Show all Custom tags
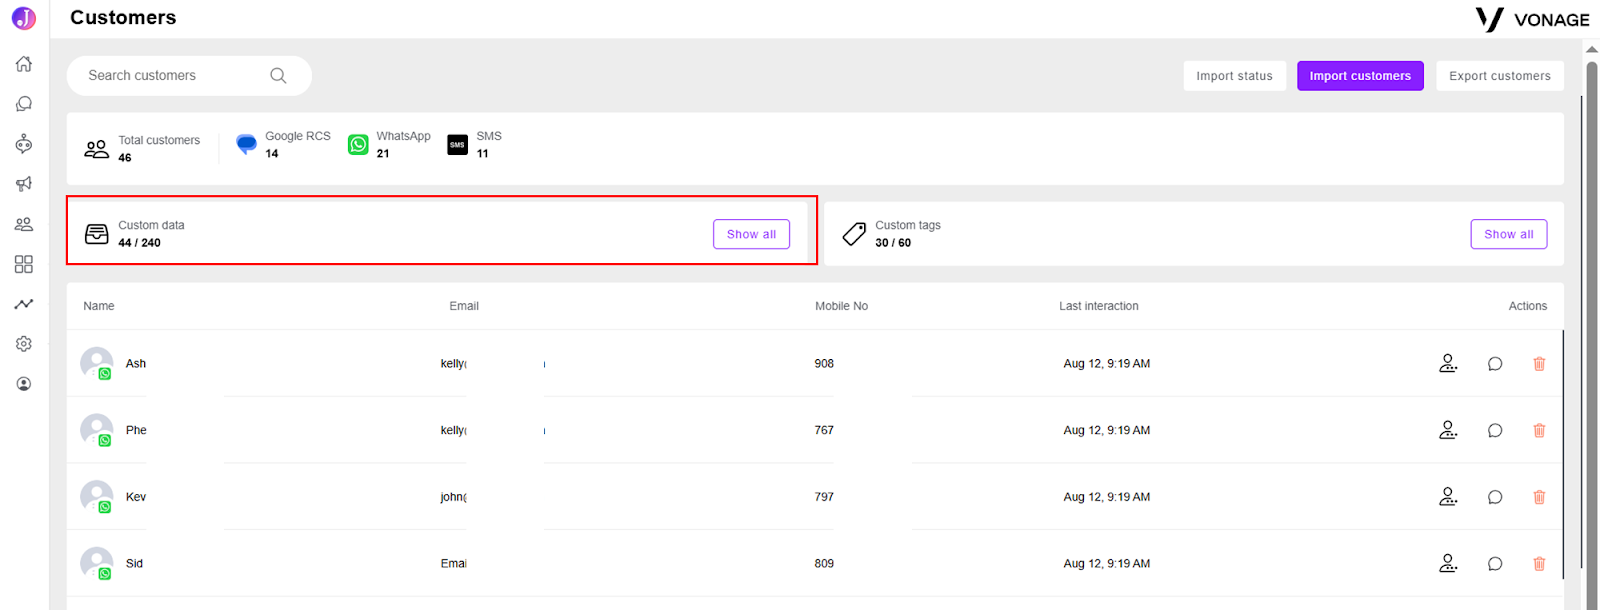The image size is (1600, 610). (1508, 234)
